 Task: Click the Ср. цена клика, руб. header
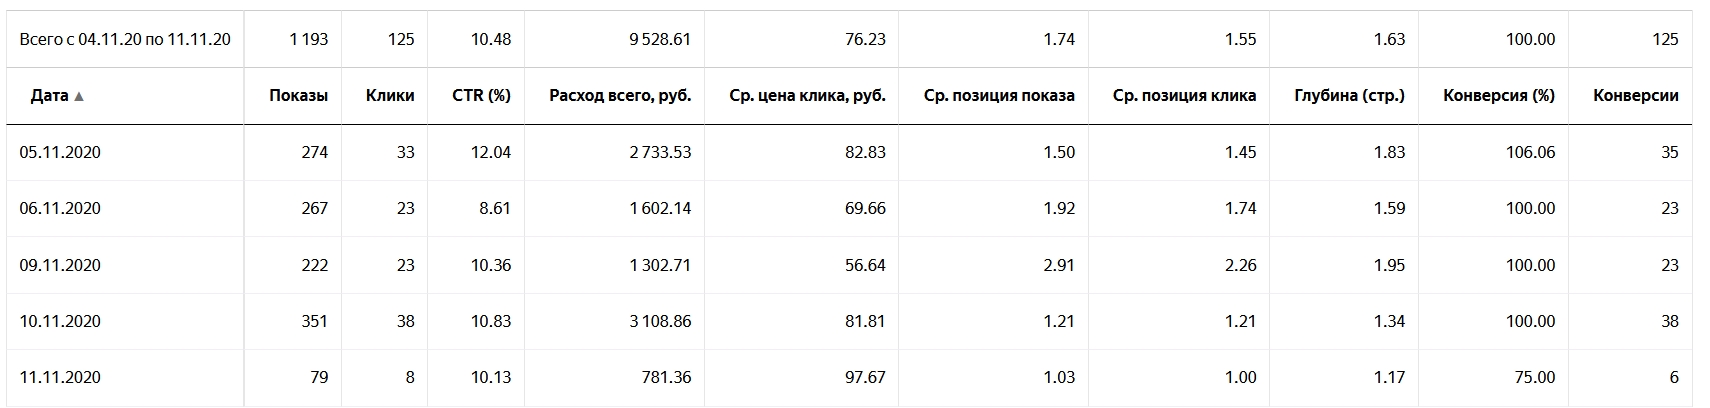point(807,96)
